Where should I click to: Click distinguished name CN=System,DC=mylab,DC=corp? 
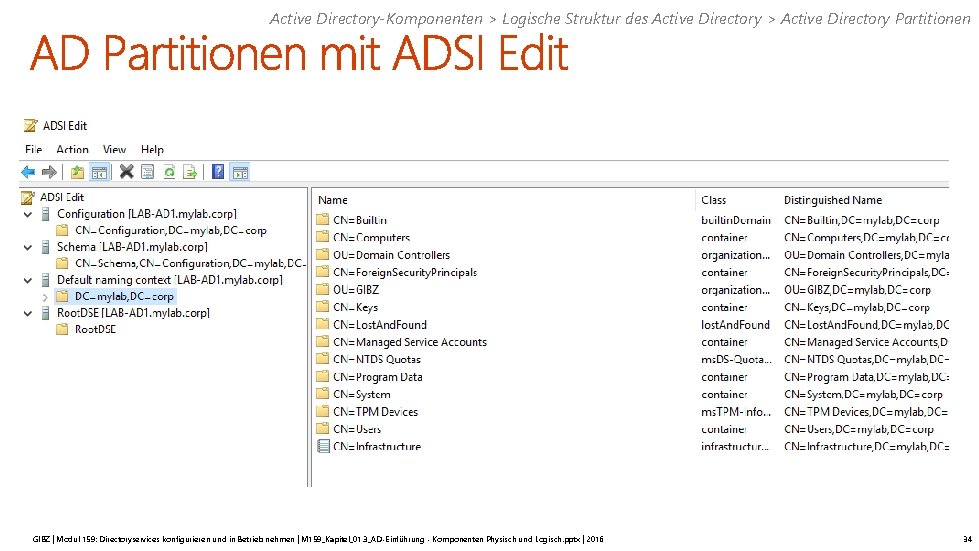click(x=863, y=394)
